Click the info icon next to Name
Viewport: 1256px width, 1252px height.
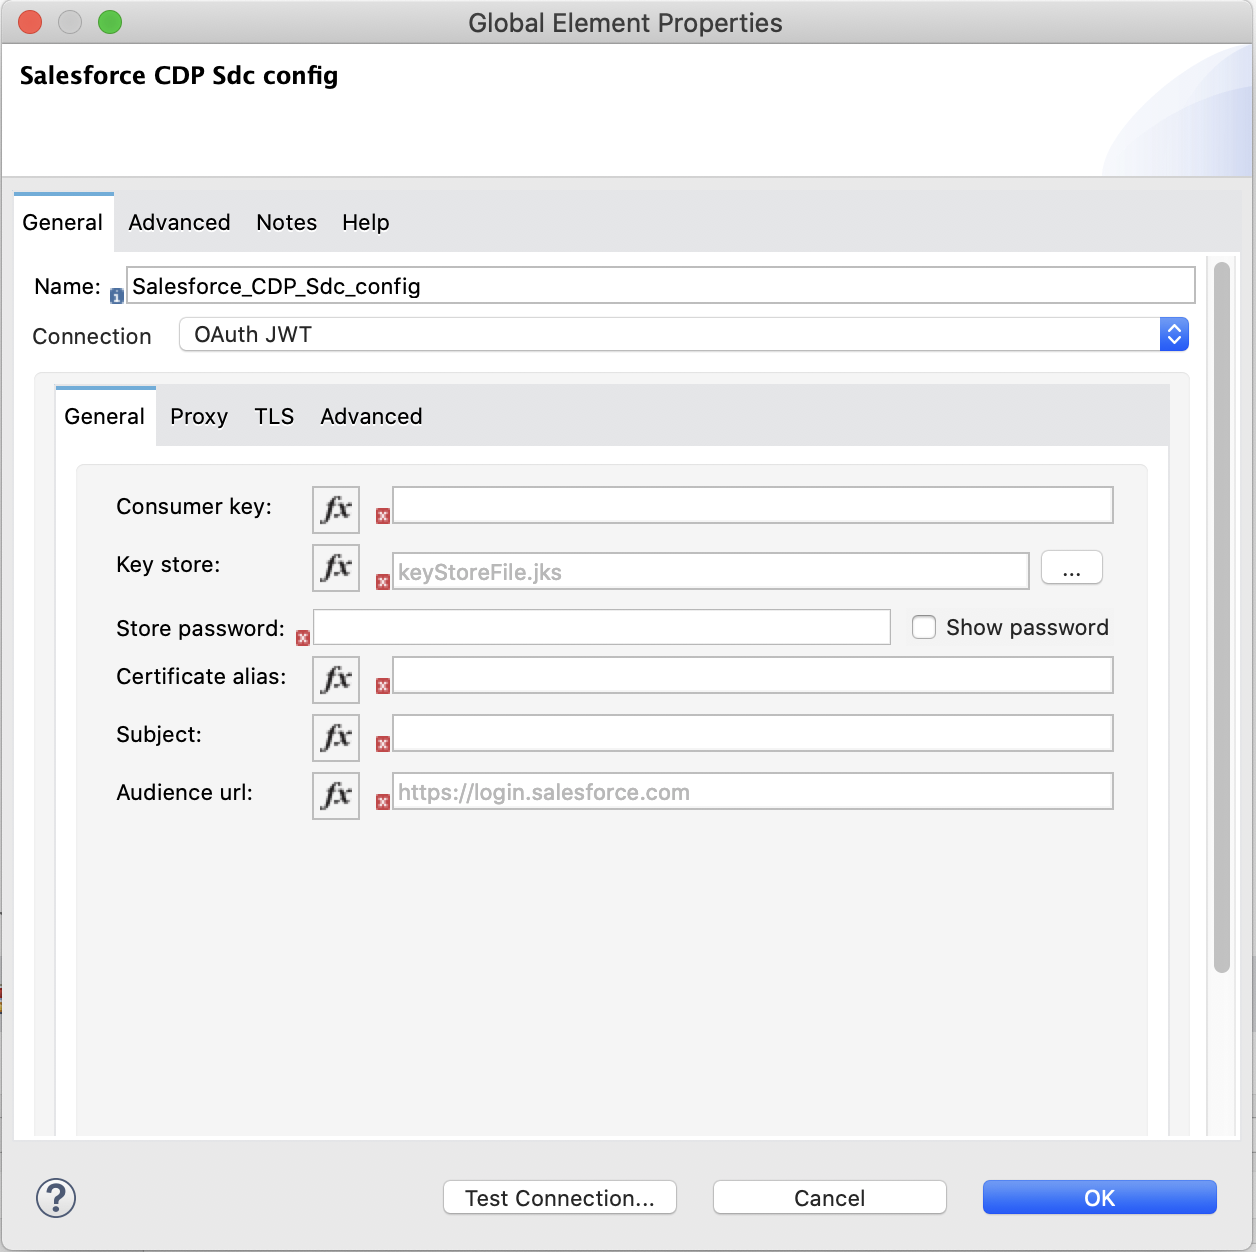coord(117,296)
